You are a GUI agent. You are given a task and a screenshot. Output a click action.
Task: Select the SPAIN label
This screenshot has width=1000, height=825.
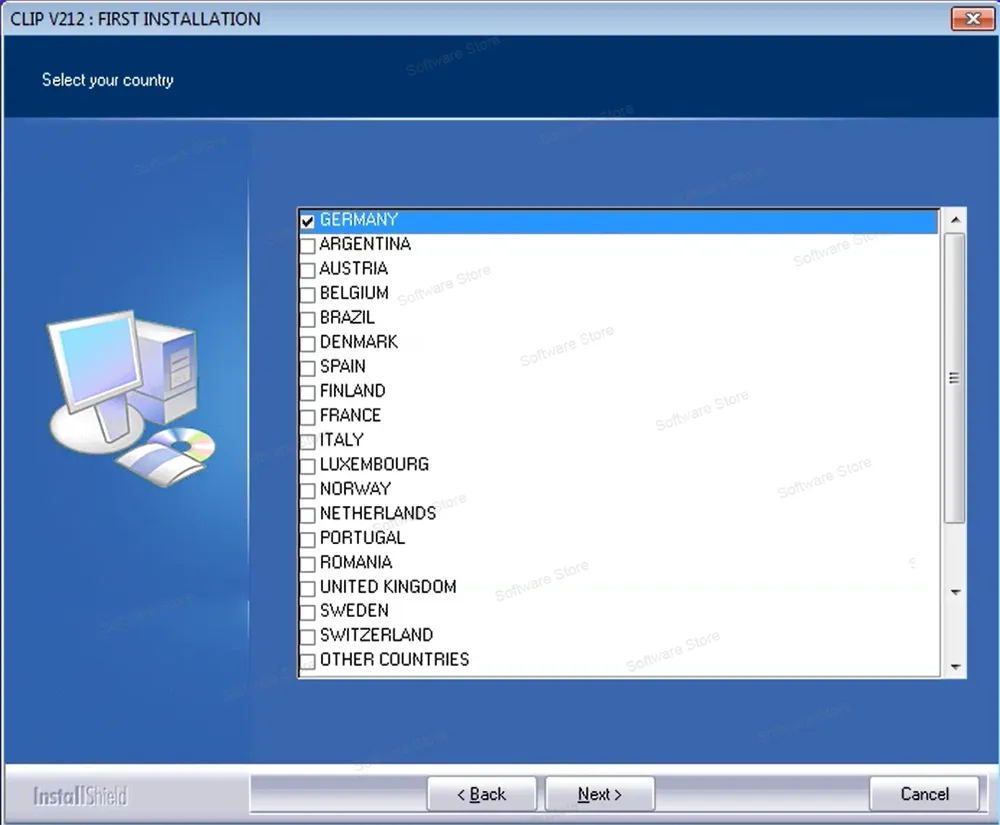[343, 367]
